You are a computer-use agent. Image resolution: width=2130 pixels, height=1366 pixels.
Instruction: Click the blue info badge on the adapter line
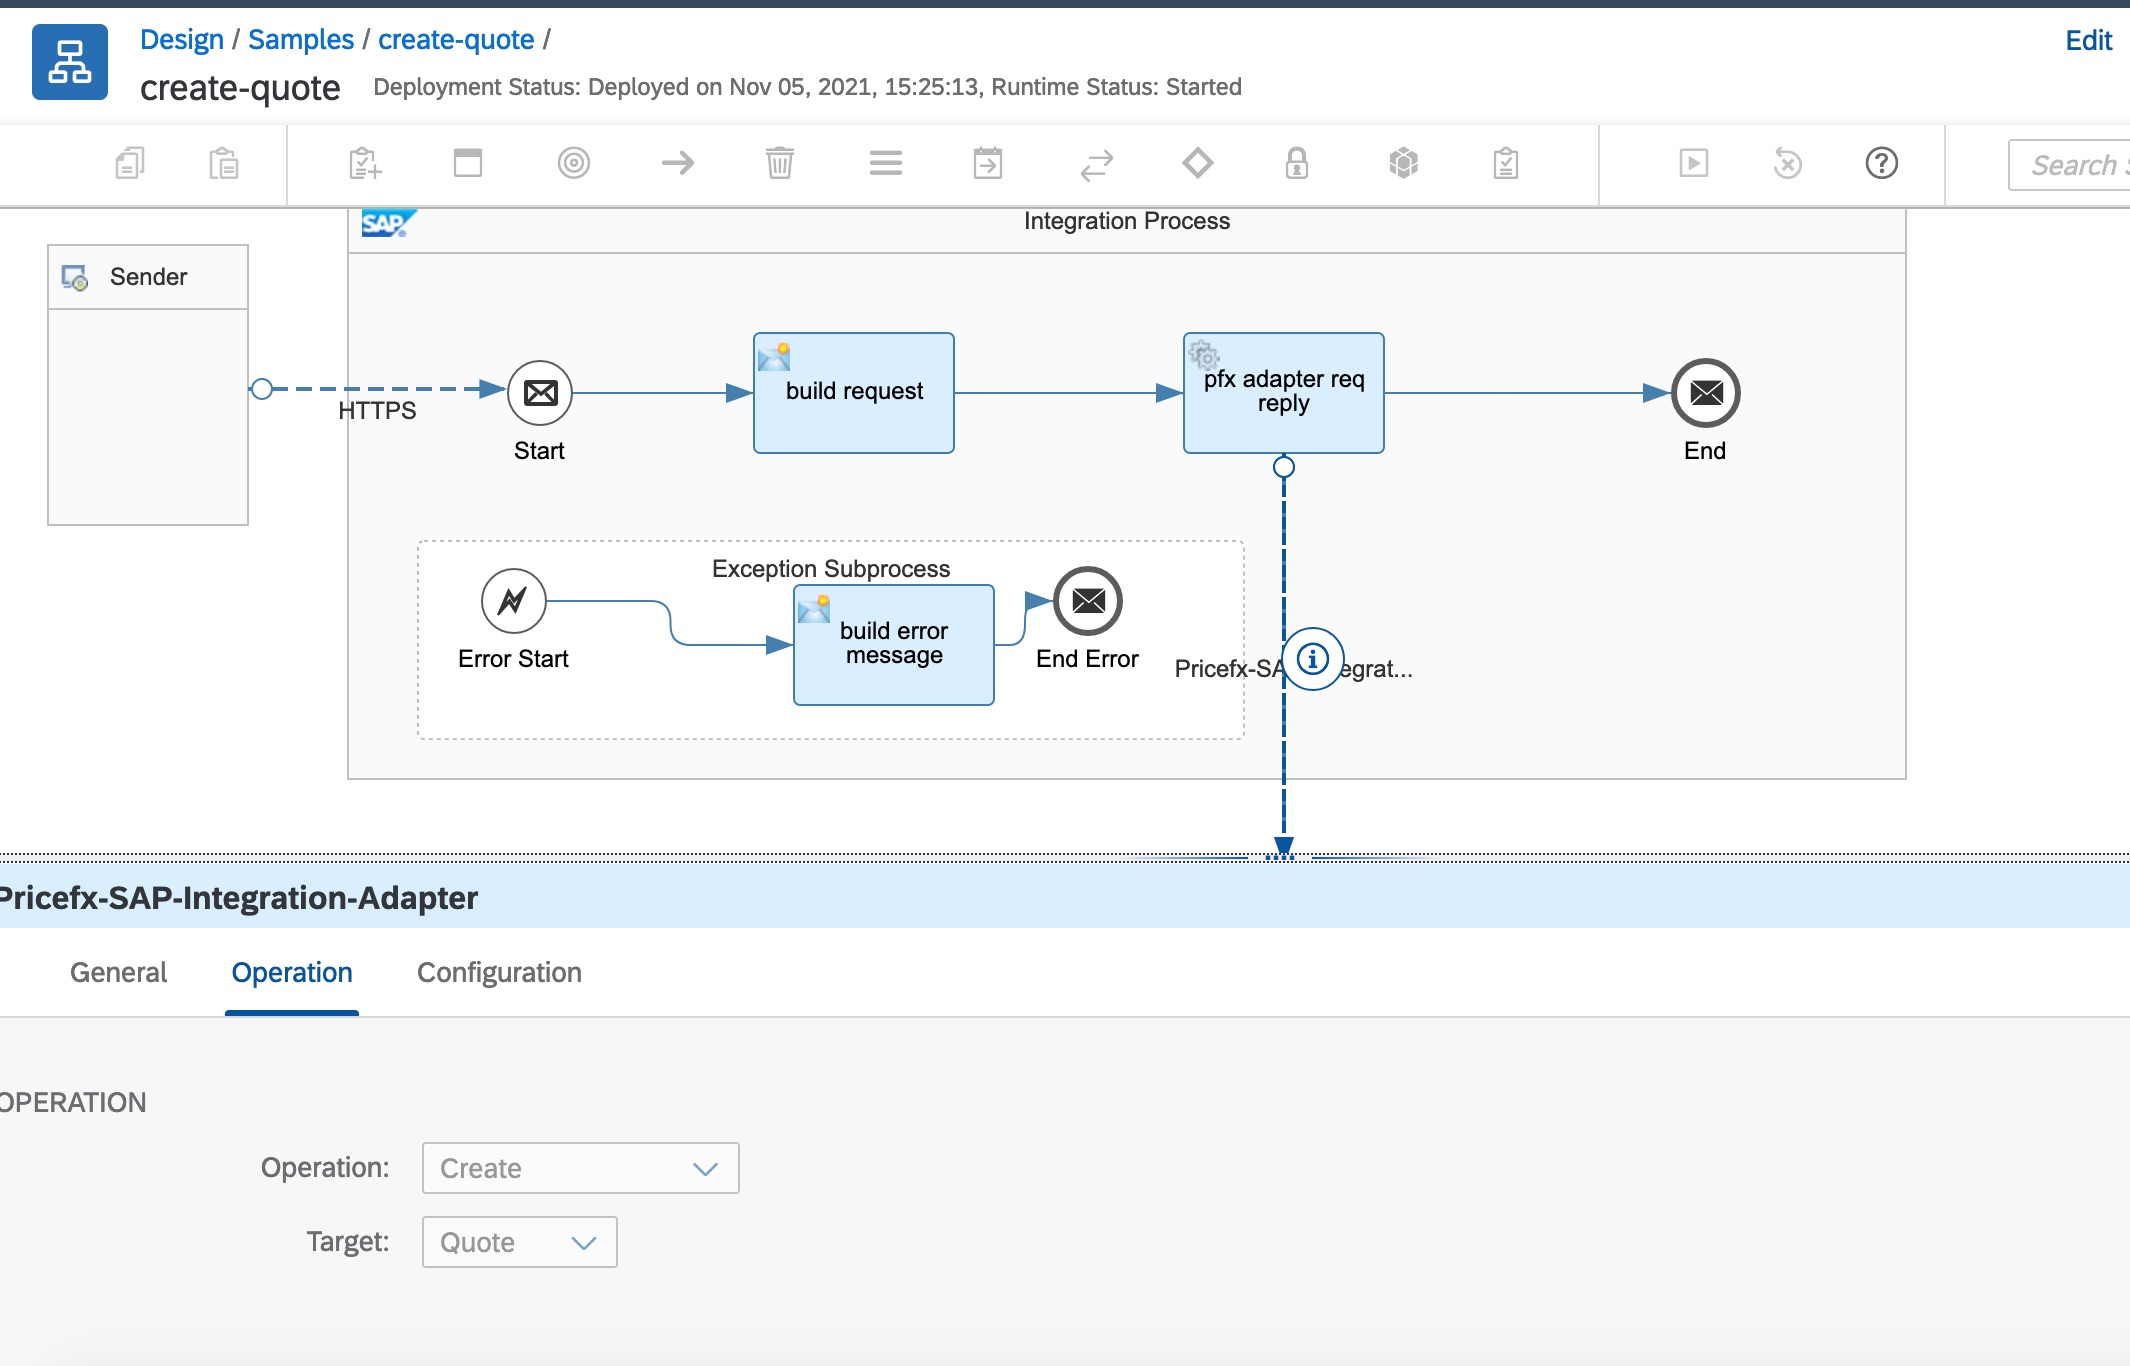pos(1312,659)
